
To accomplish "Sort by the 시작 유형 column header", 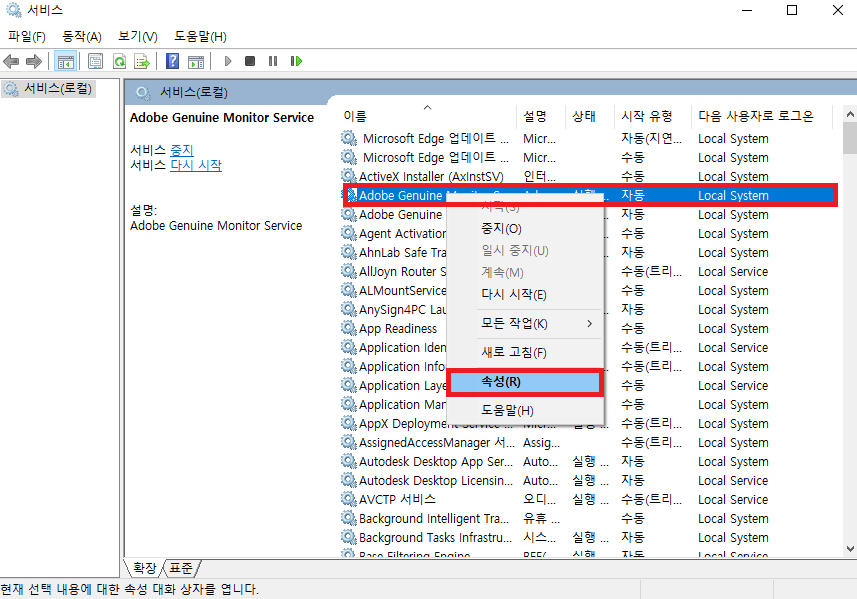I will coord(653,116).
